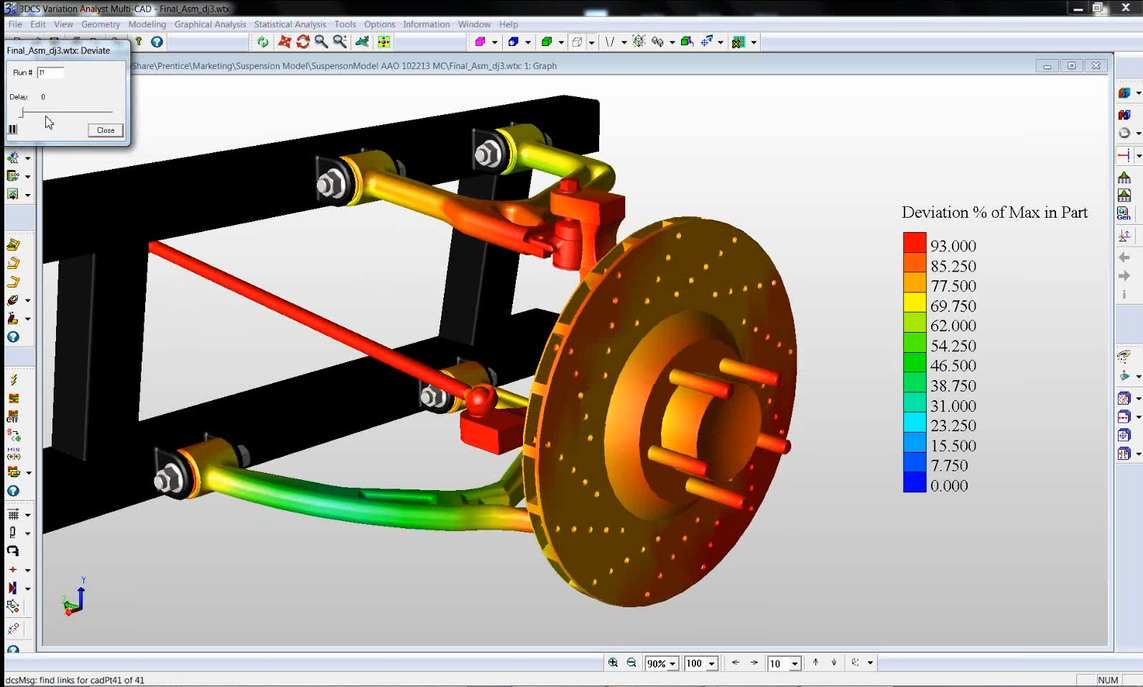Click the Run # input field
Image resolution: width=1143 pixels, height=687 pixels.
coord(50,72)
